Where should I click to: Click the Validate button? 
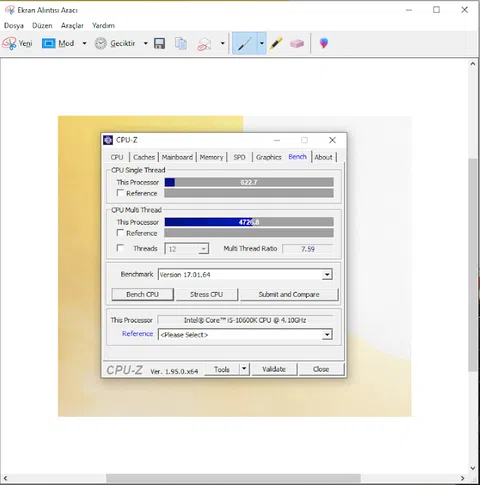click(274, 369)
